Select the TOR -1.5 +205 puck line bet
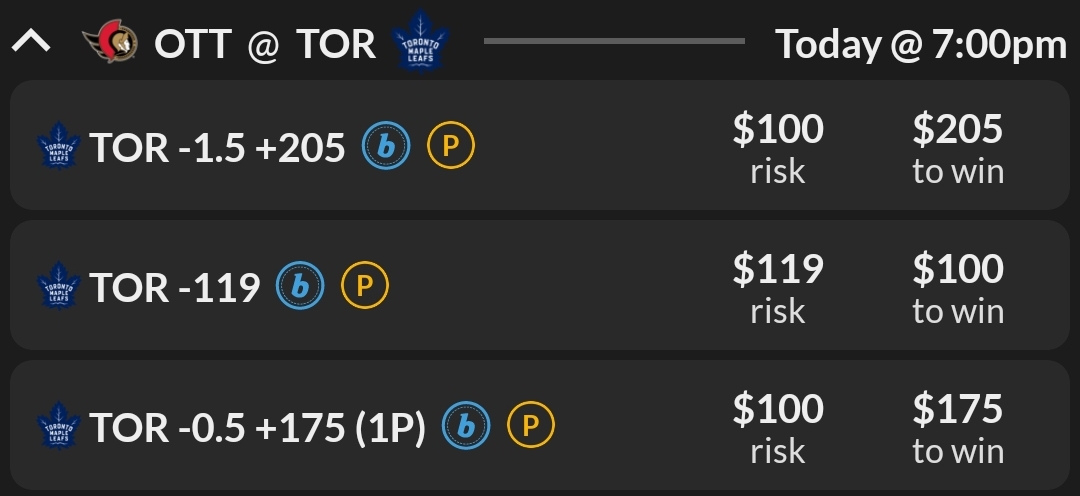The width and height of the screenshot is (1080, 496). [217, 148]
